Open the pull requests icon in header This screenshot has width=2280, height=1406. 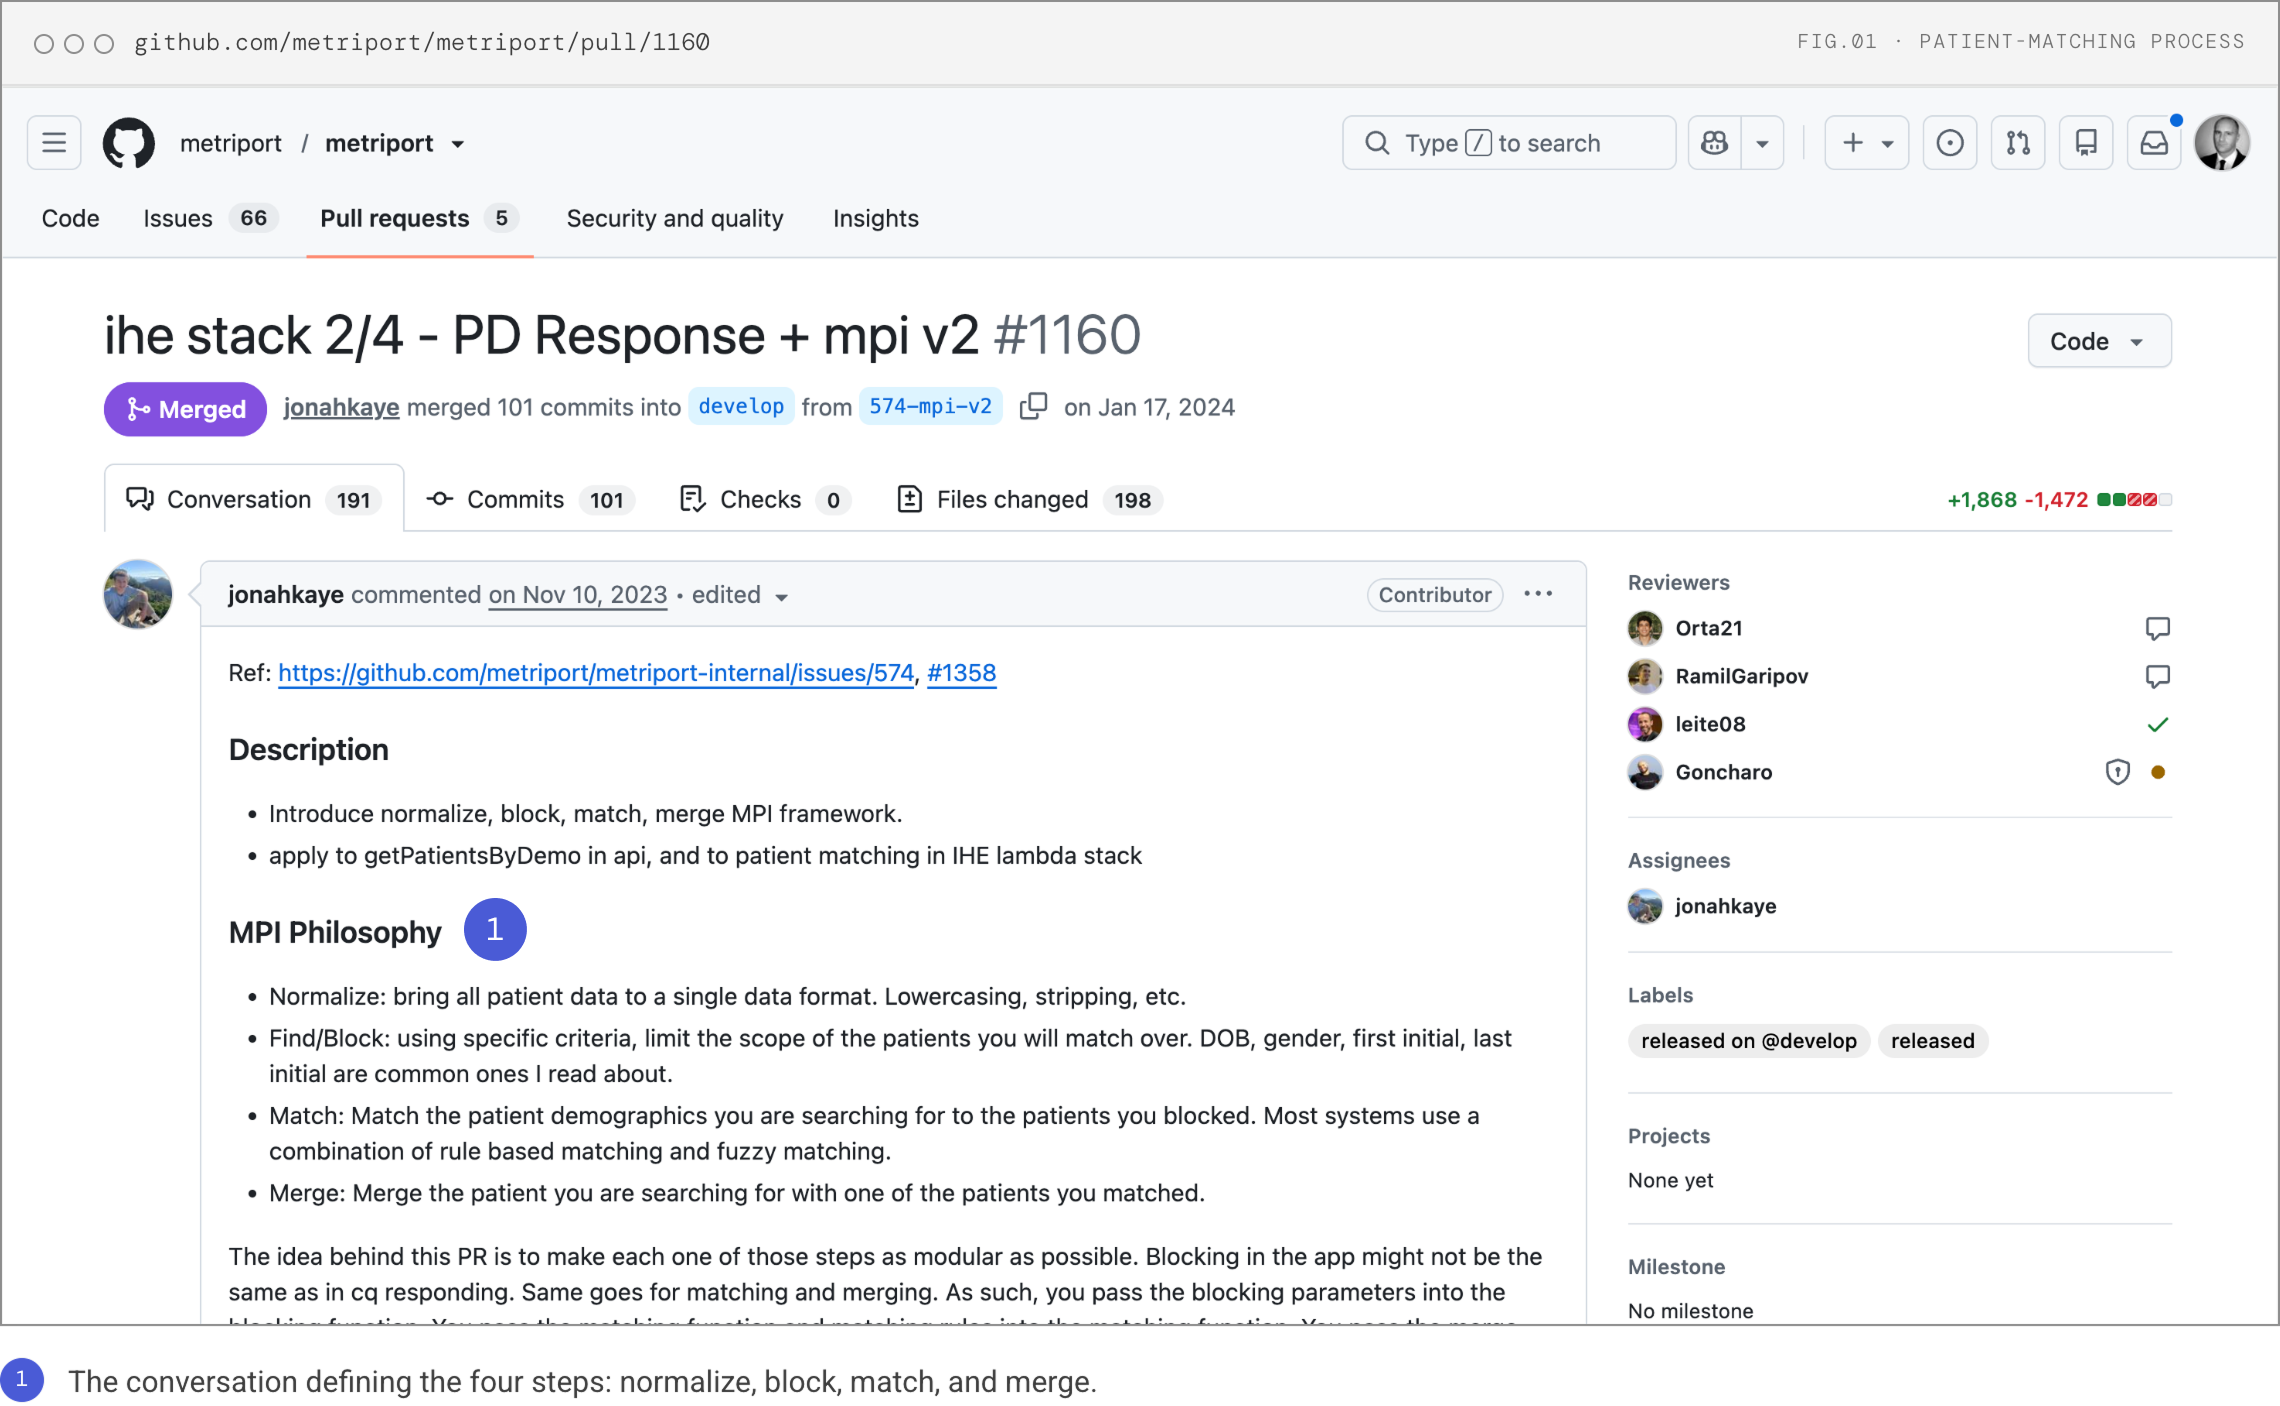pos(2018,143)
